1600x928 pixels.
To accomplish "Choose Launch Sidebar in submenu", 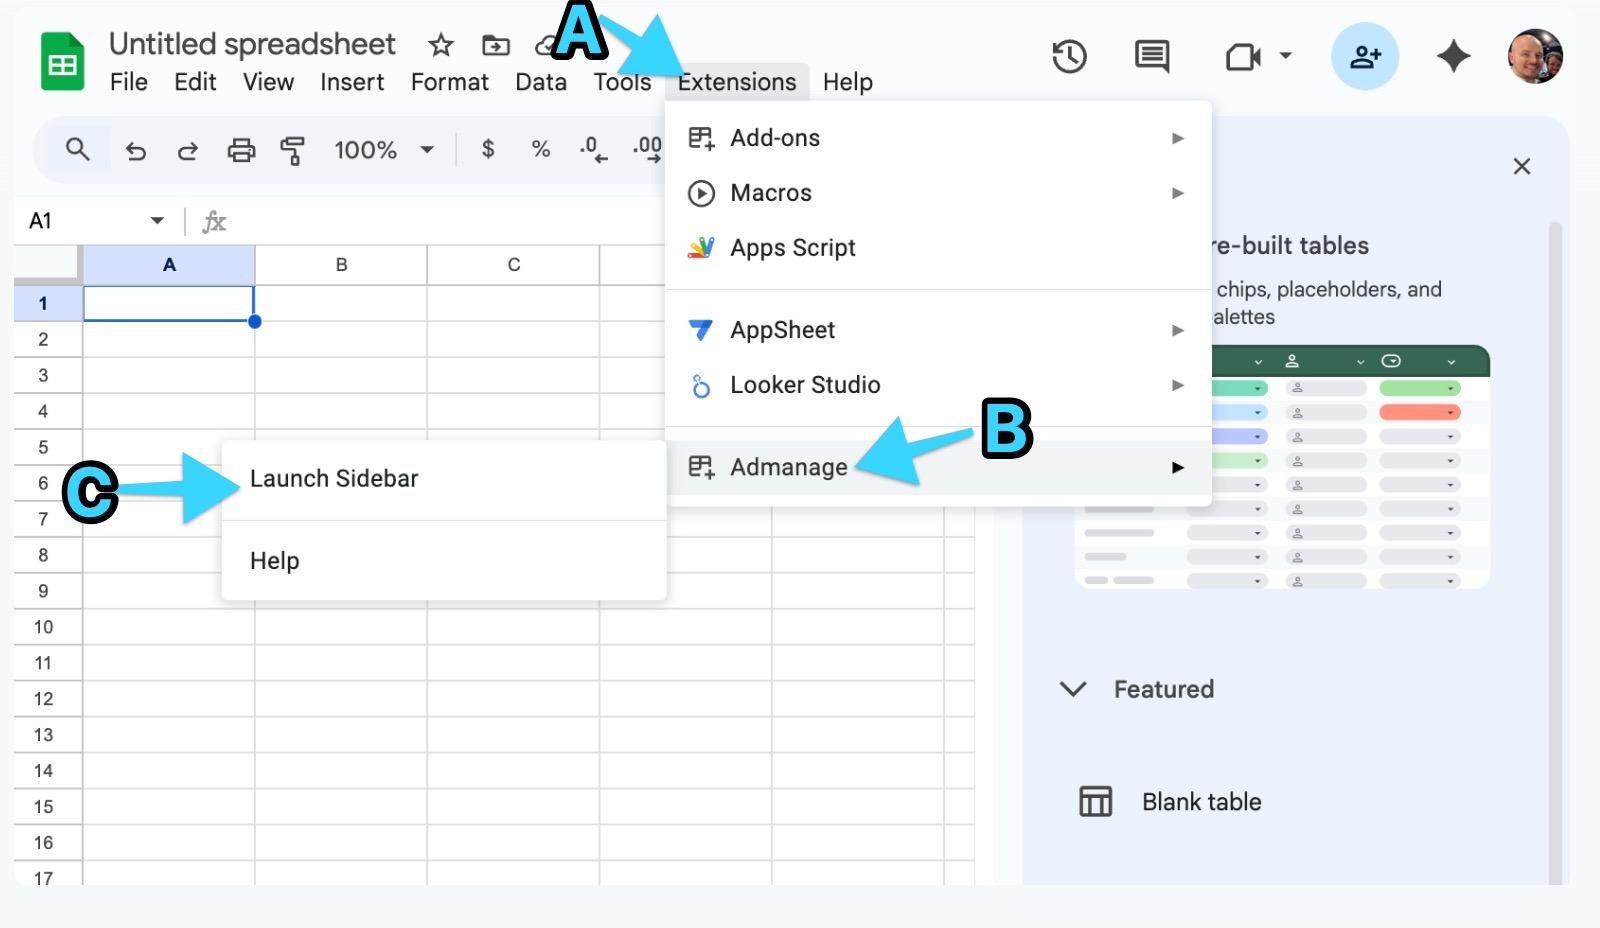I will coord(444,479).
